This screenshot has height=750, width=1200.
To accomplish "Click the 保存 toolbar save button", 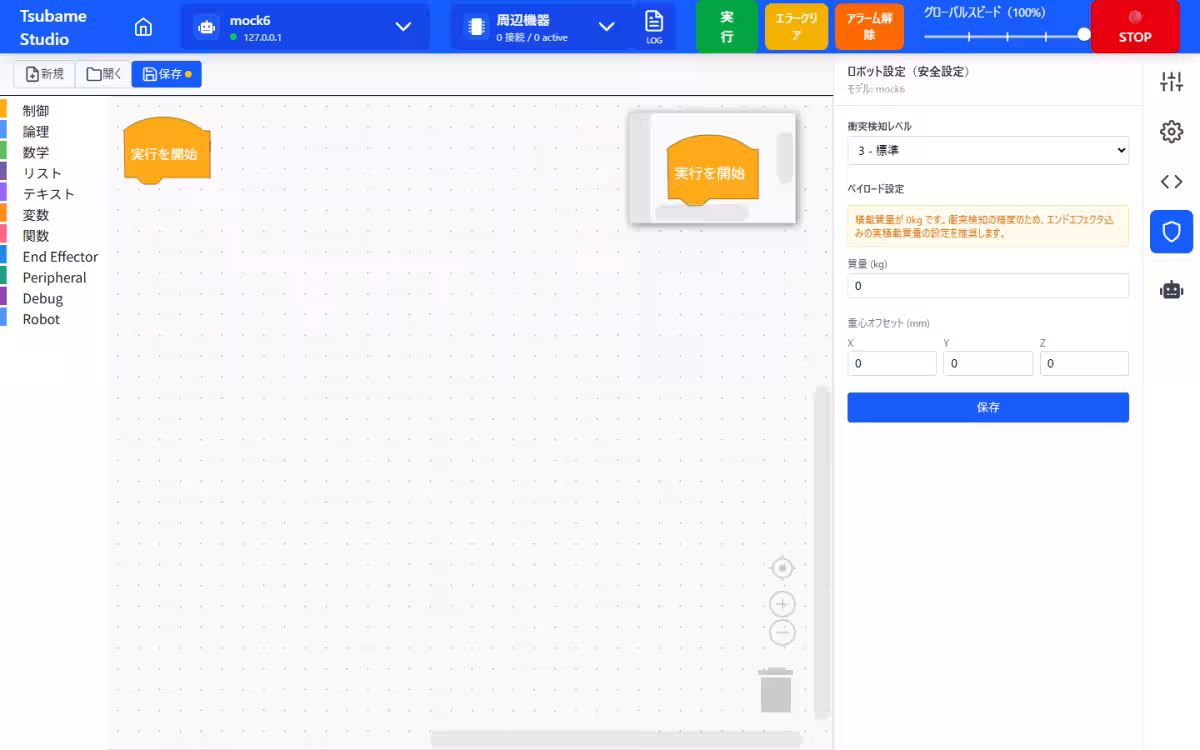I will [166, 74].
